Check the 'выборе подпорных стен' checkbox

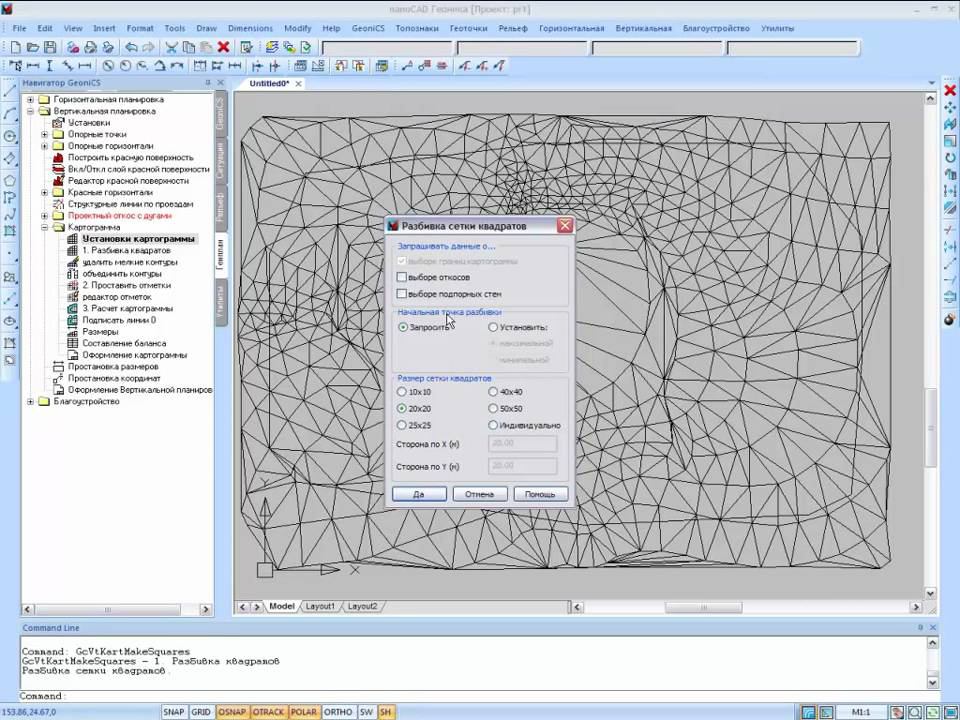pos(402,294)
